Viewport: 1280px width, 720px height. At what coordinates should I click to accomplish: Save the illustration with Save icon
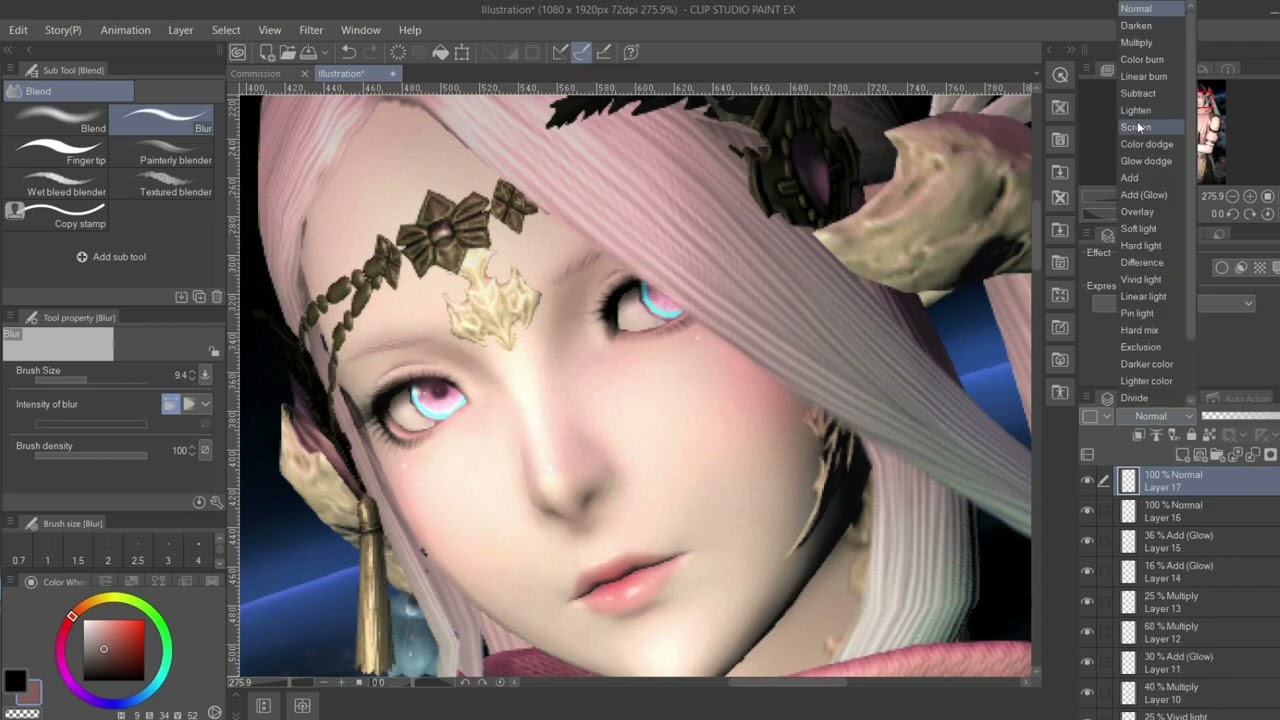click(x=308, y=52)
